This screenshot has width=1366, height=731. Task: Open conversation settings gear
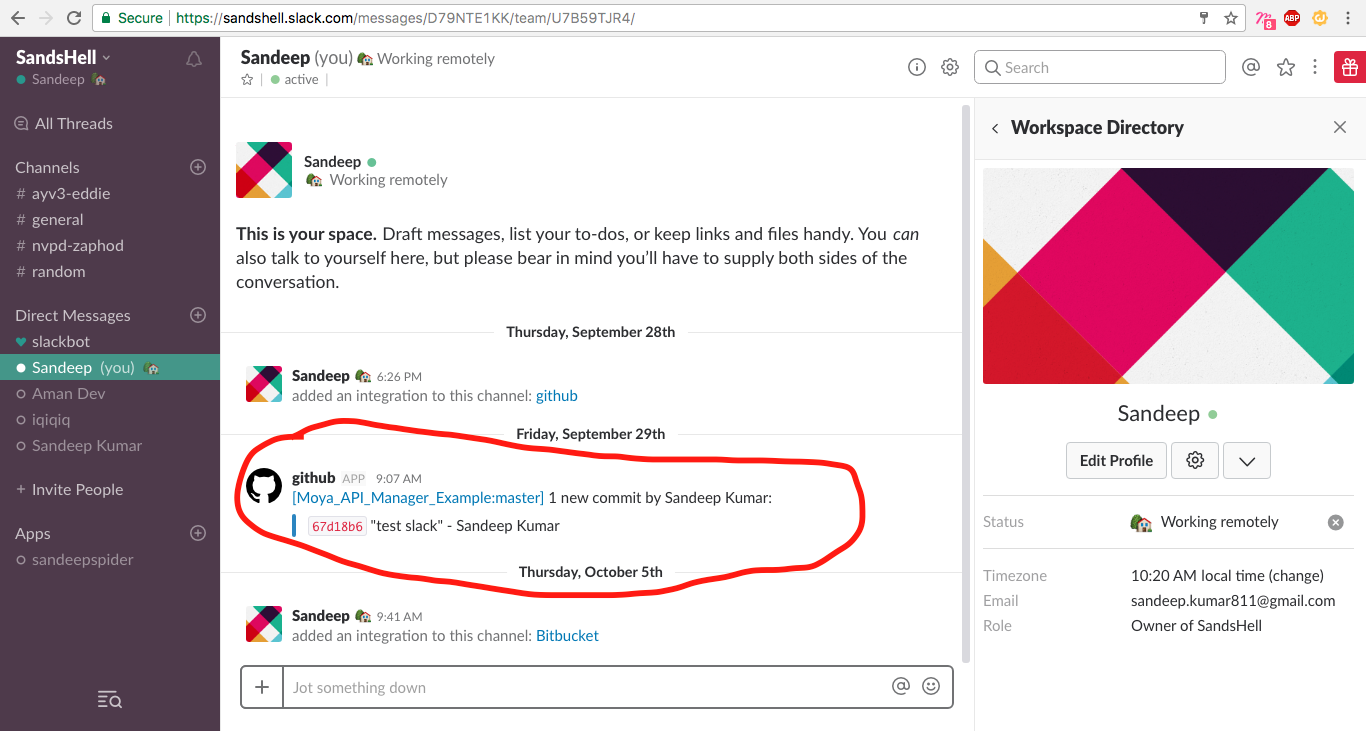950,67
